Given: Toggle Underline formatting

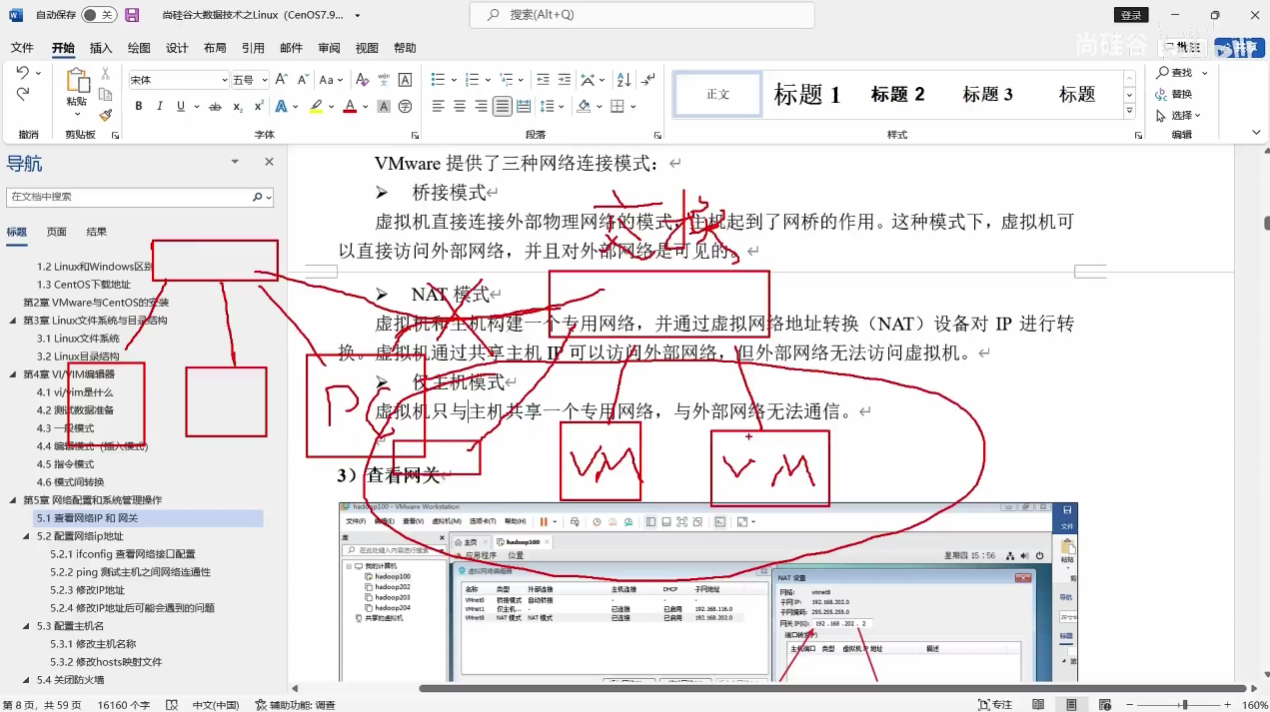Looking at the screenshot, I should pos(181,107).
